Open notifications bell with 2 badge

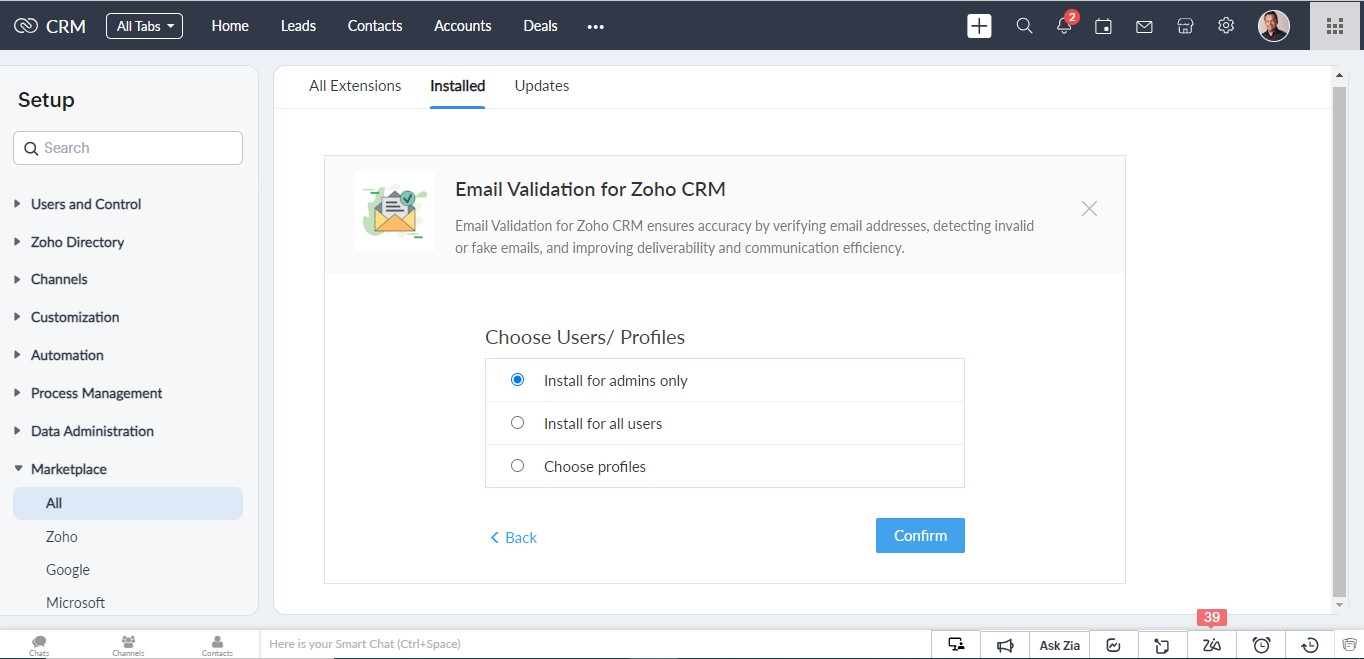coord(1065,25)
